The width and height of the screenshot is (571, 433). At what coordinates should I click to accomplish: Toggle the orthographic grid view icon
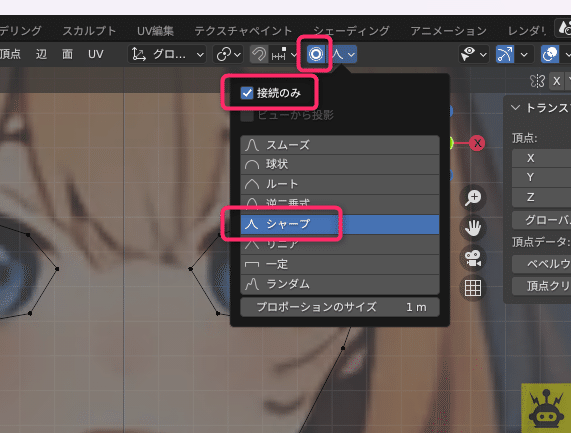[x=473, y=288]
